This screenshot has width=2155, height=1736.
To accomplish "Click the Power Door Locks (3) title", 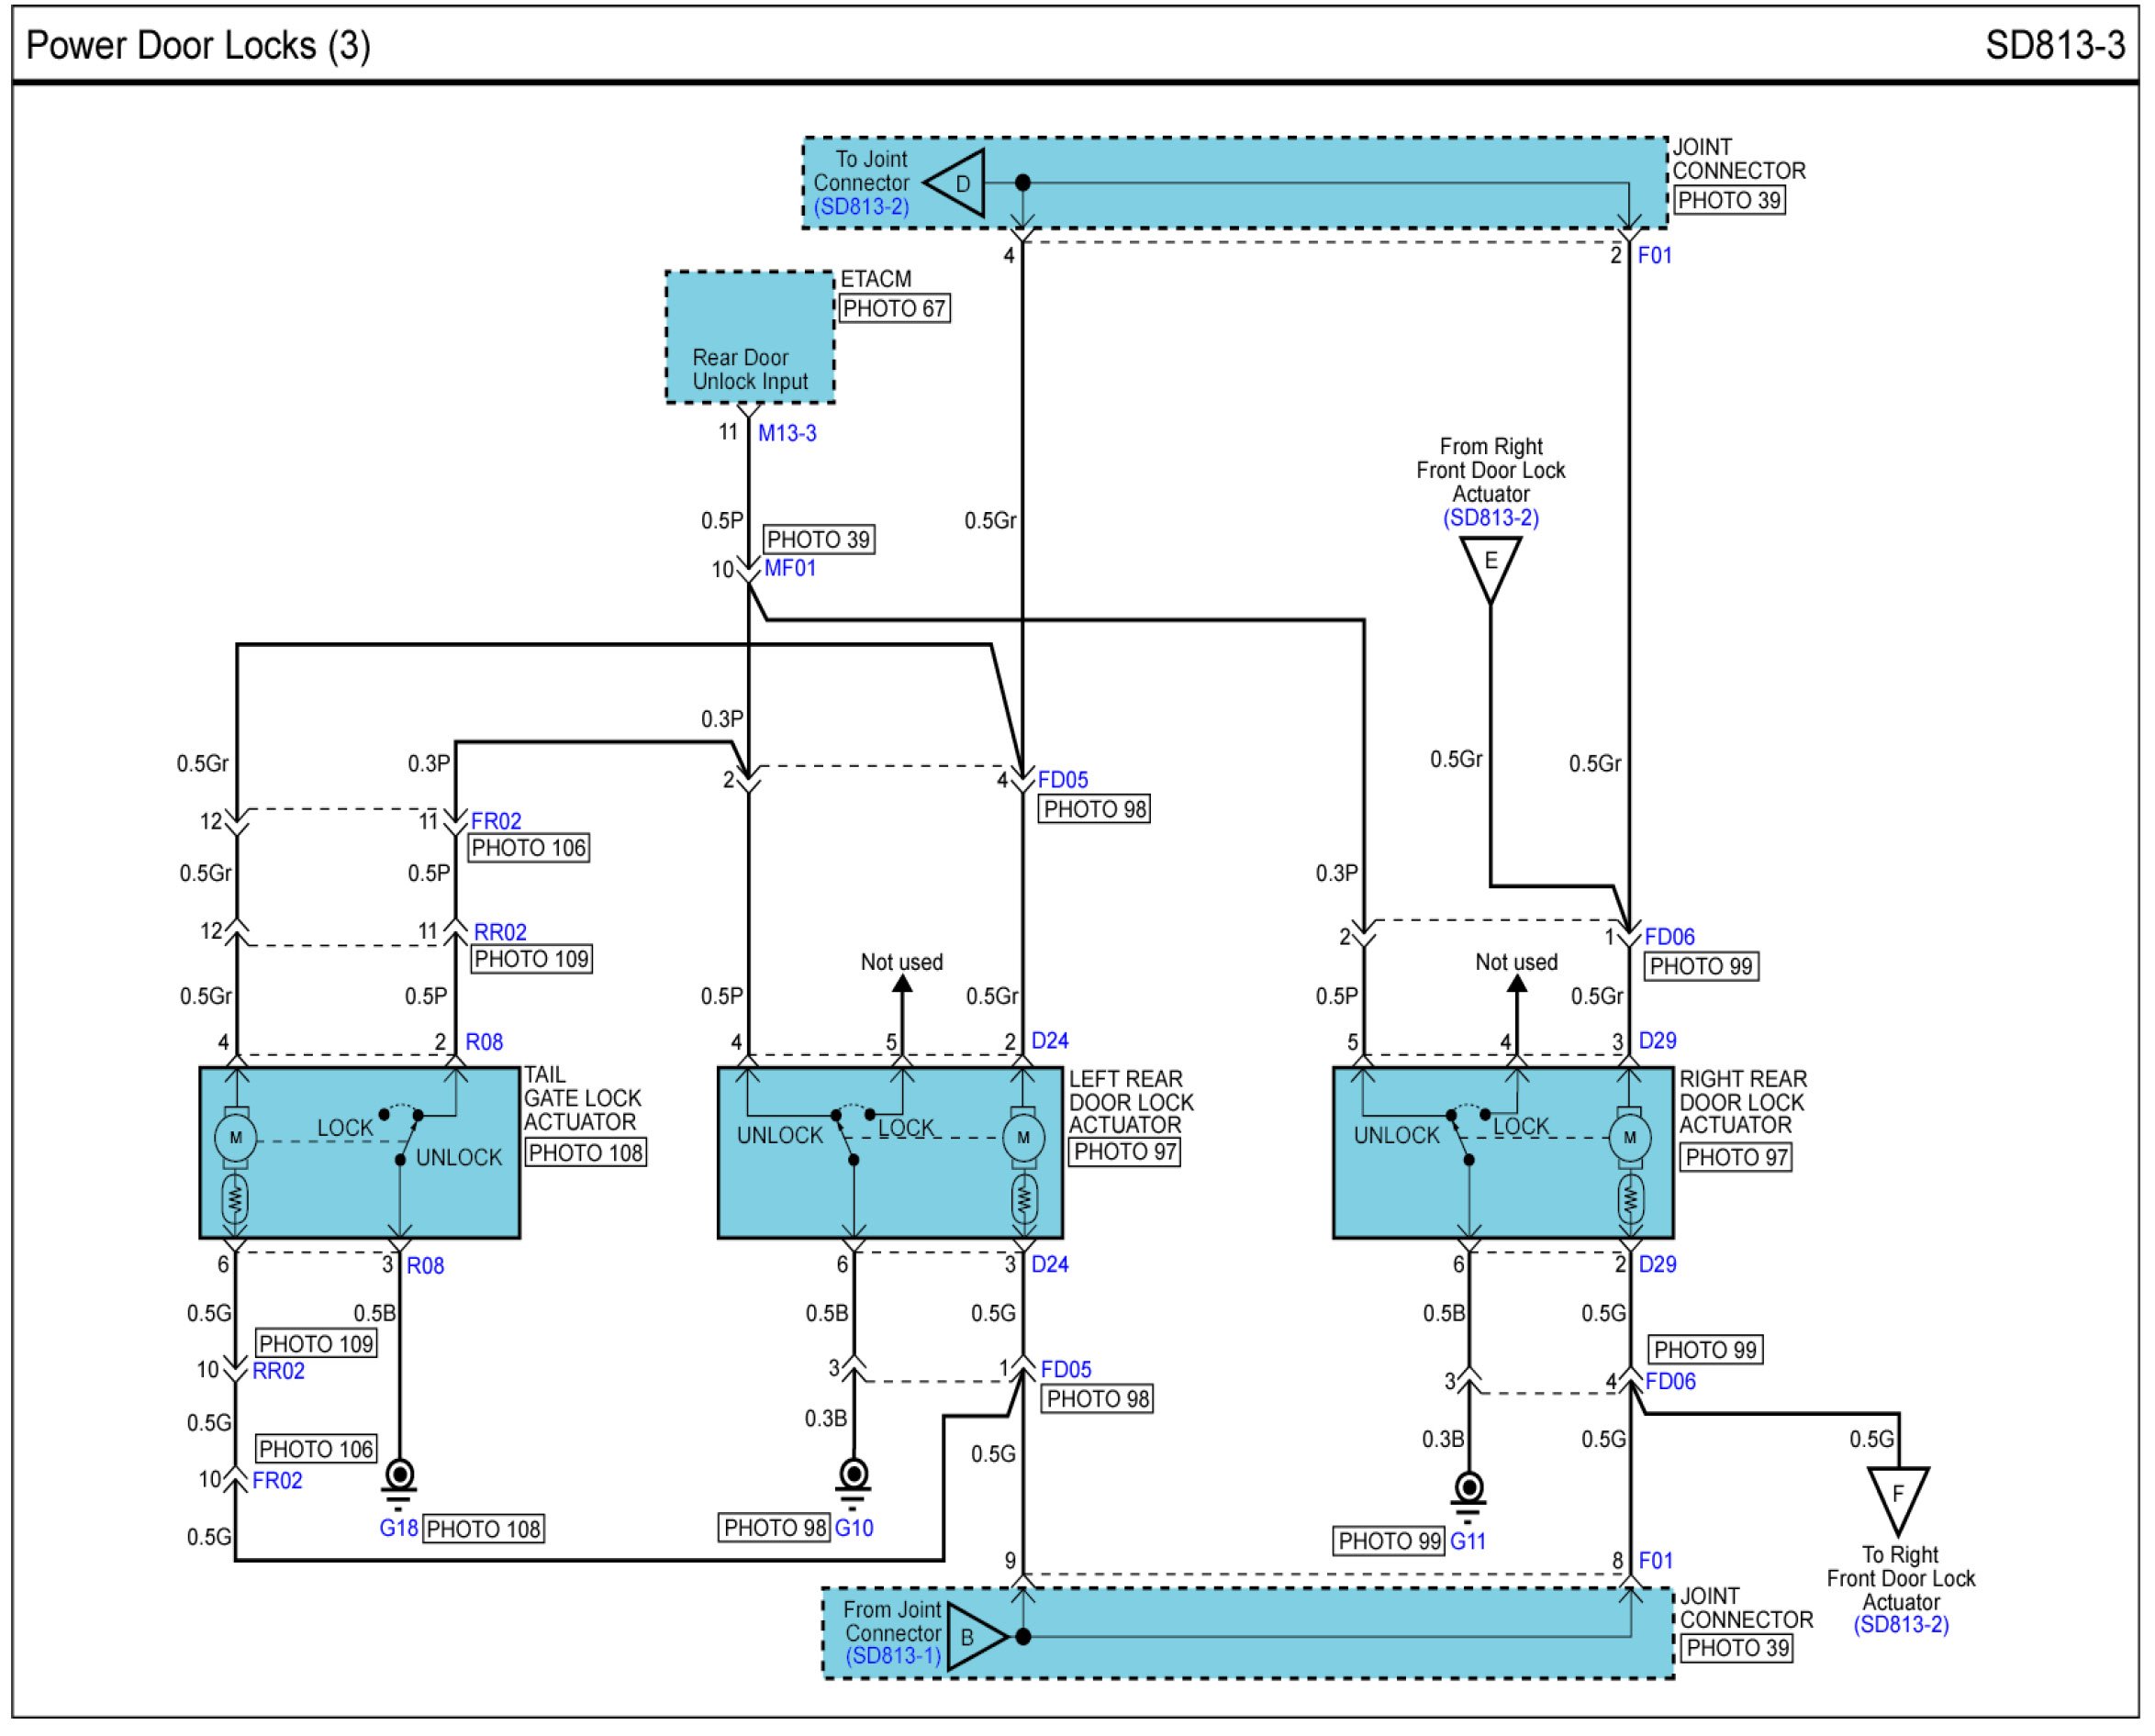I will 198,46.
